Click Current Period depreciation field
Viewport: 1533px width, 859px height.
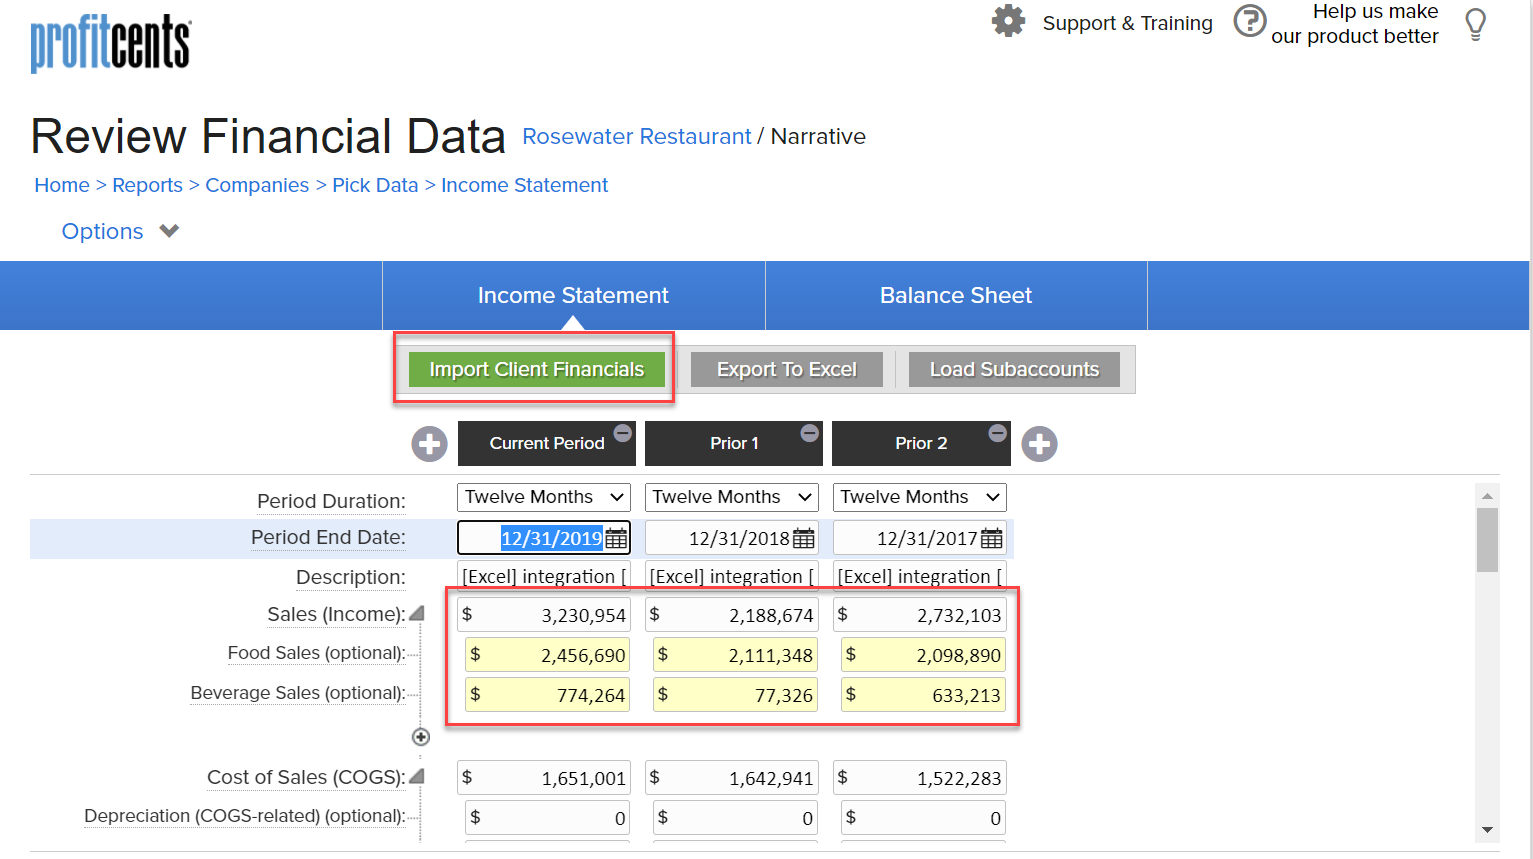coord(548,818)
